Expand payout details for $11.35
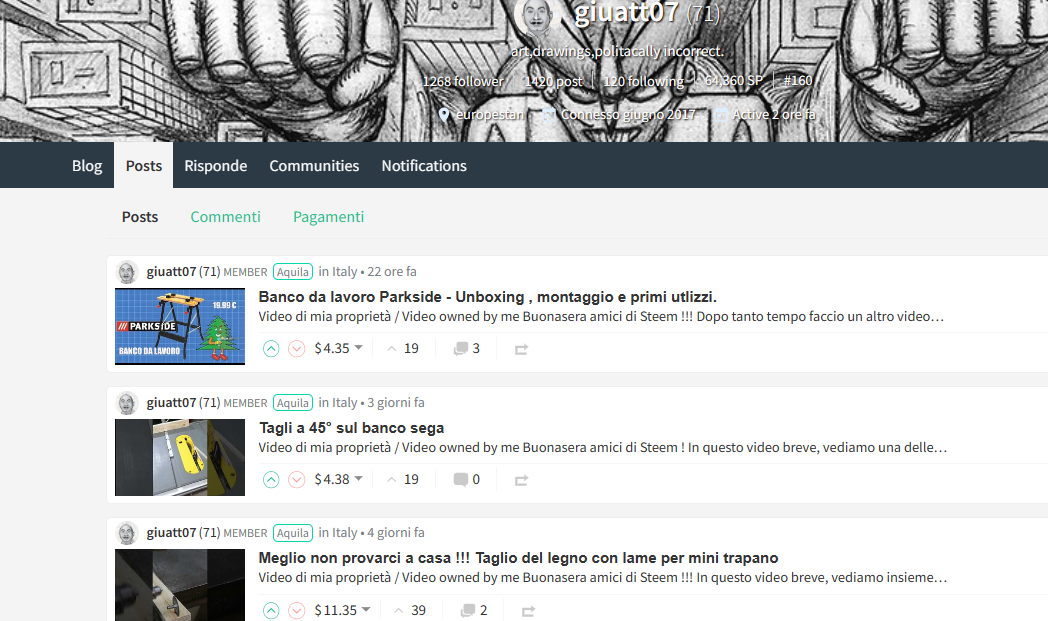The width and height of the screenshot is (1048, 621). point(342,610)
